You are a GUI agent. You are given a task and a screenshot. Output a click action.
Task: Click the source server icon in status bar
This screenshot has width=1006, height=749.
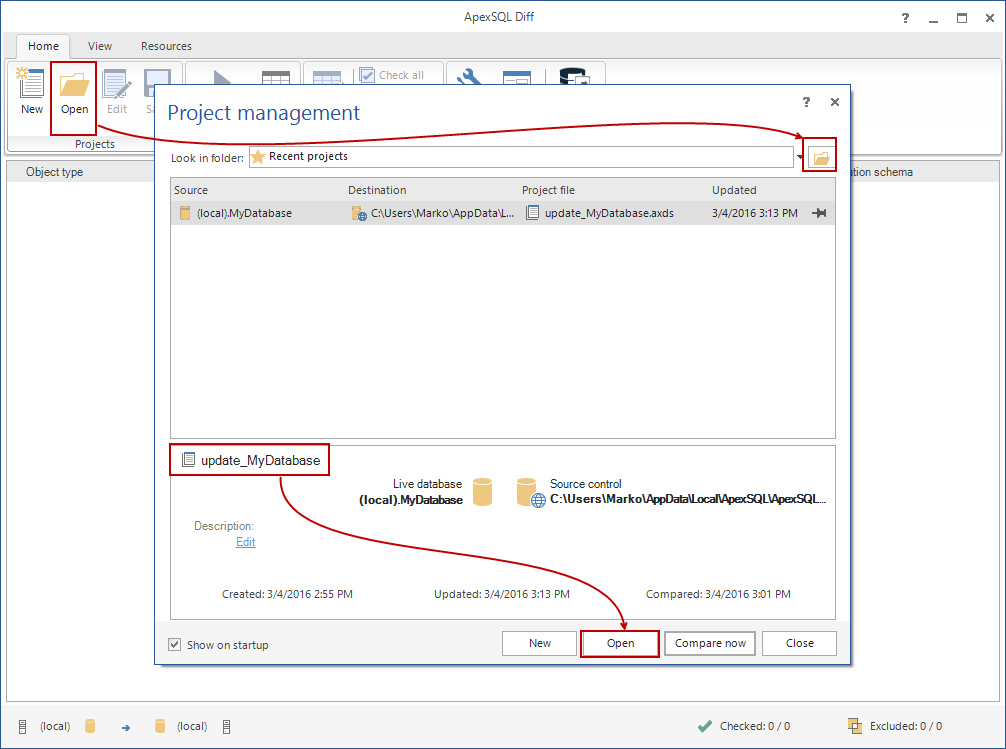point(22,727)
